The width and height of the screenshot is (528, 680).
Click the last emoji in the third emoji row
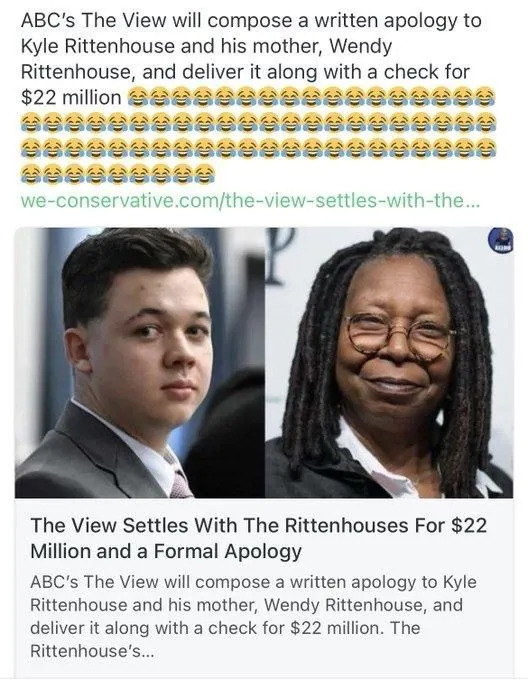pos(486,147)
